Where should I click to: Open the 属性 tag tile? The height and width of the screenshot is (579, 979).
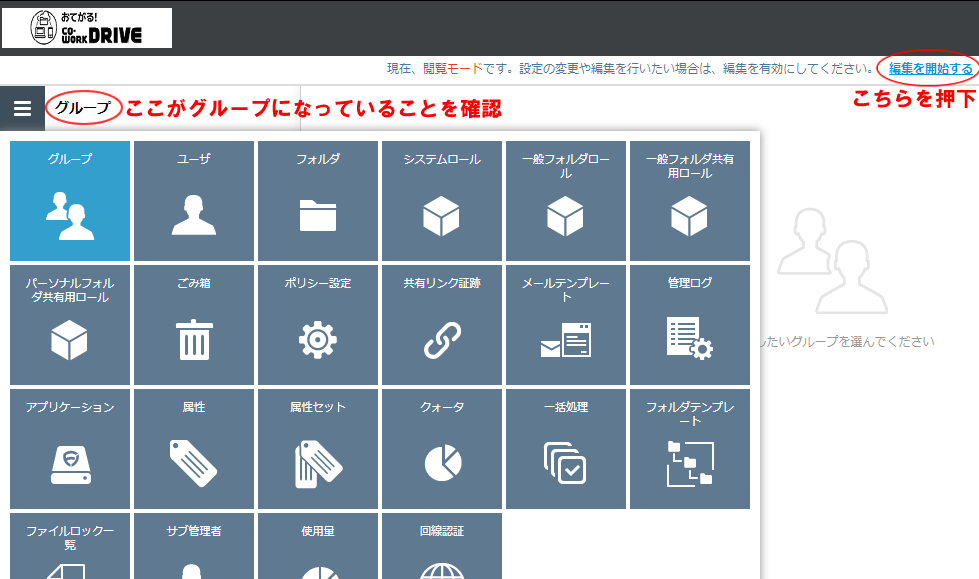pos(194,449)
